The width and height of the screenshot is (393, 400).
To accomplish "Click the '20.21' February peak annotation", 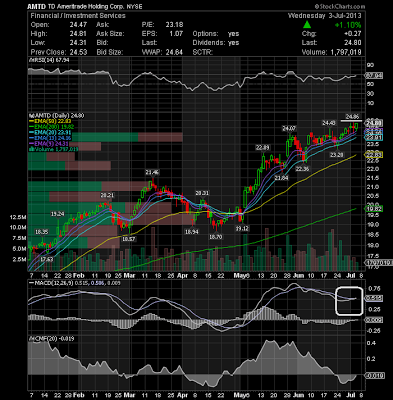I will coord(107,195).
